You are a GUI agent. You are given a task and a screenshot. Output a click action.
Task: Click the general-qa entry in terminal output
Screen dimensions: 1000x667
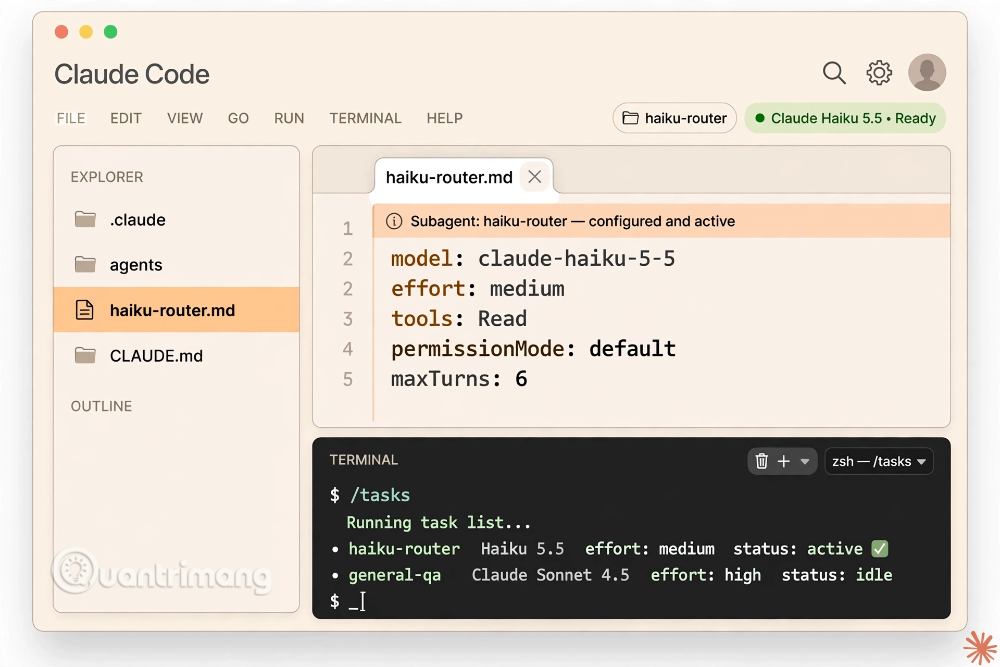(x=612, y=575)
